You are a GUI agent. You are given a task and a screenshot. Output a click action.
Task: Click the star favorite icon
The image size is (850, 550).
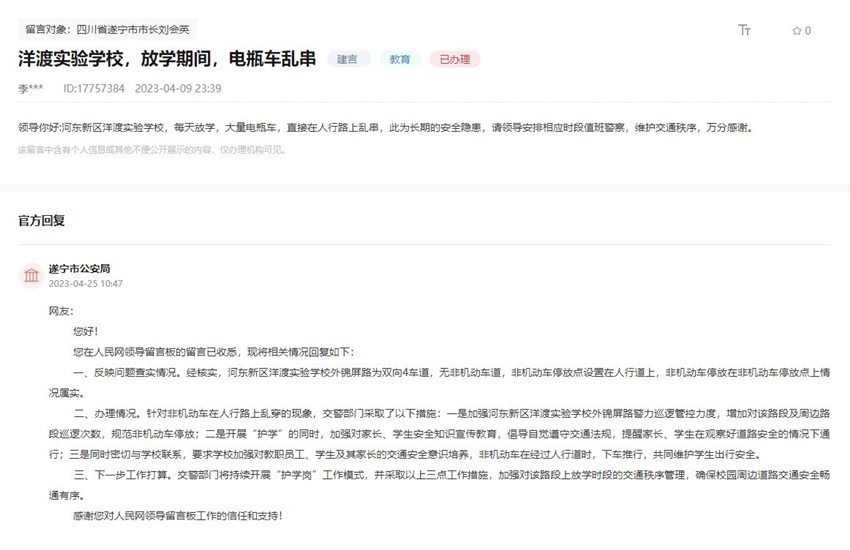(796, 31)
